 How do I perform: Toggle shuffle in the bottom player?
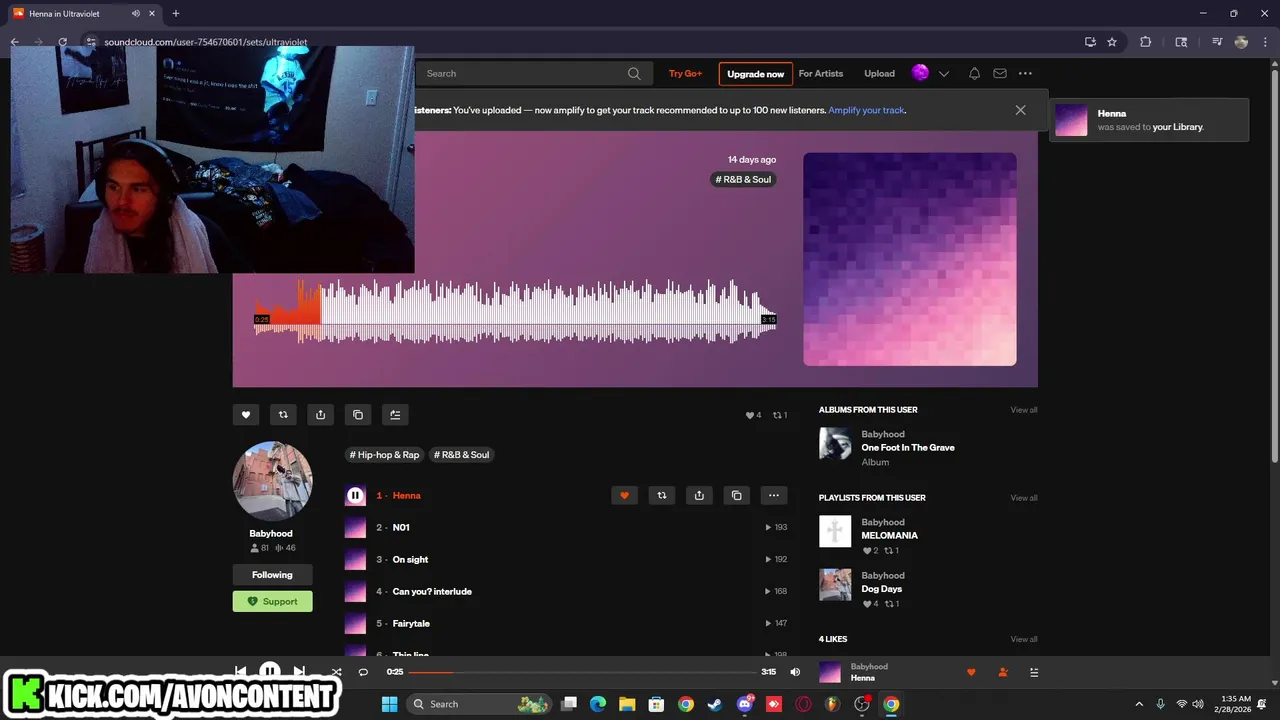pyautogui.click(x=336, y=672)
